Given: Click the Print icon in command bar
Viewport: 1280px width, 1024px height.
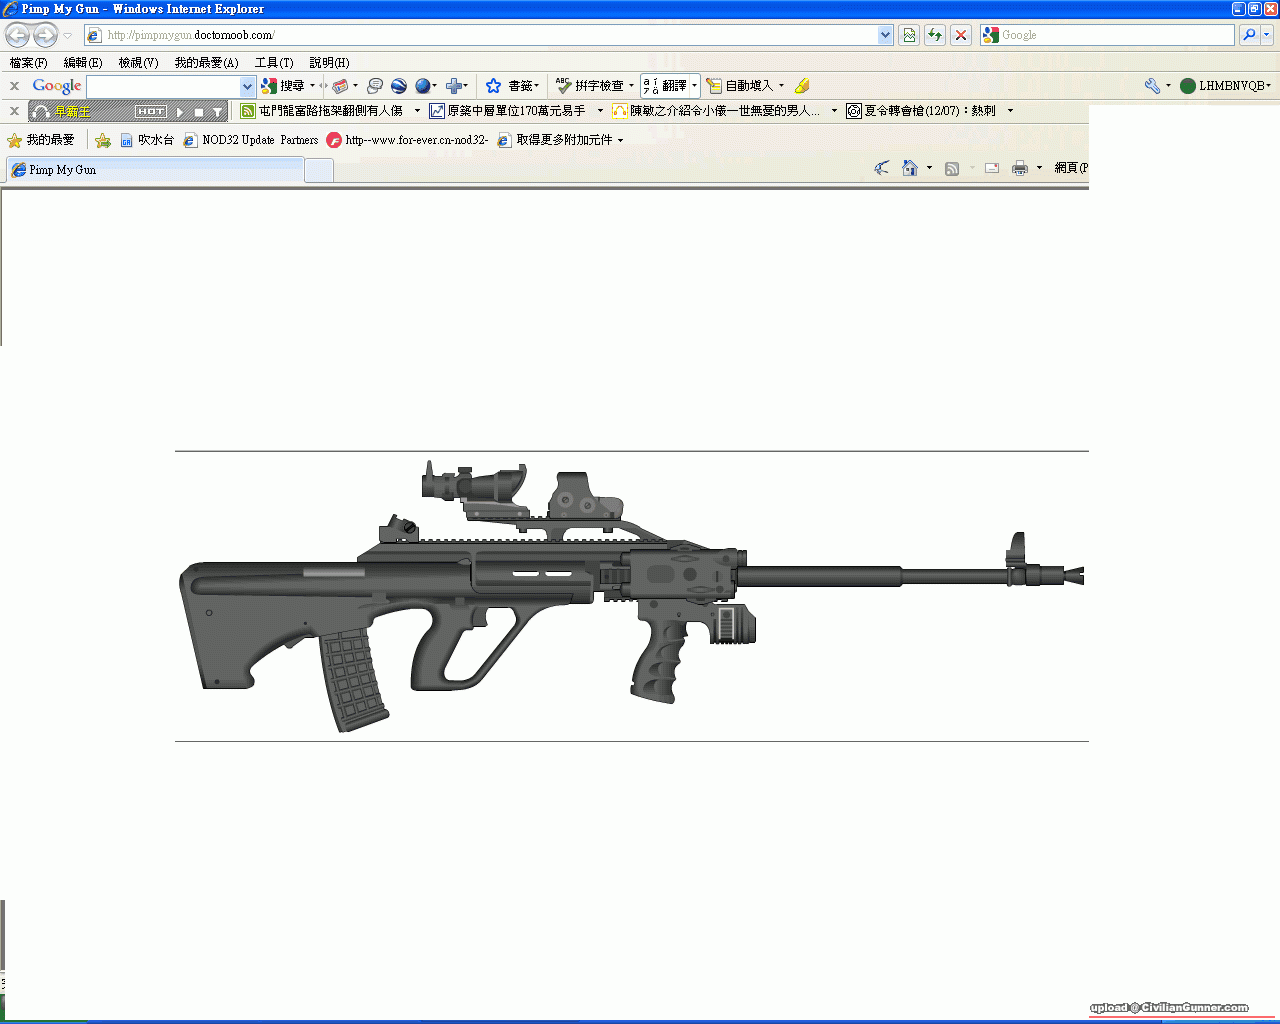Looking at the screenshot, I should coord(1019,168).
